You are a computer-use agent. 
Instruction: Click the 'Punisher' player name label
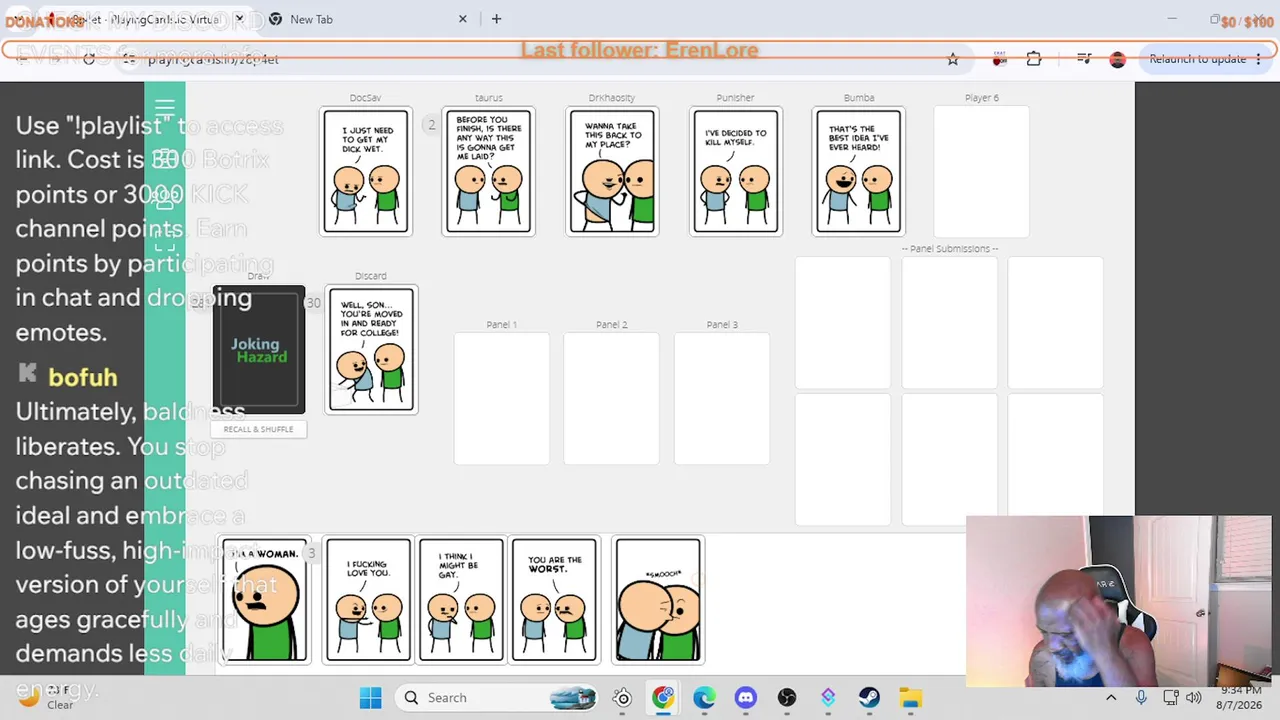tap(735, 98)
